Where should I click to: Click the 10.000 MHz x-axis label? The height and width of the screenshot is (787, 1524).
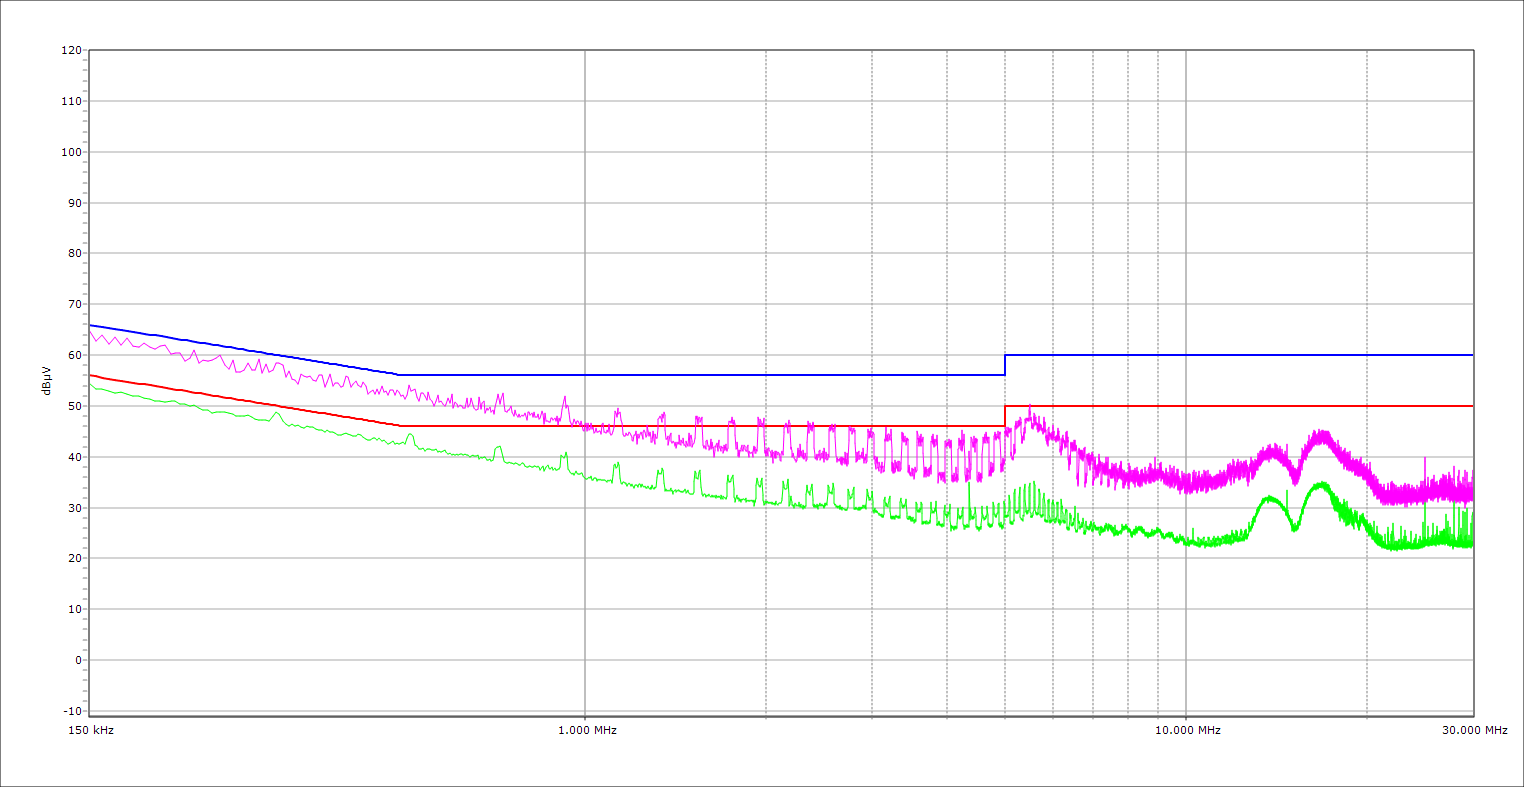click(1187, 730)
